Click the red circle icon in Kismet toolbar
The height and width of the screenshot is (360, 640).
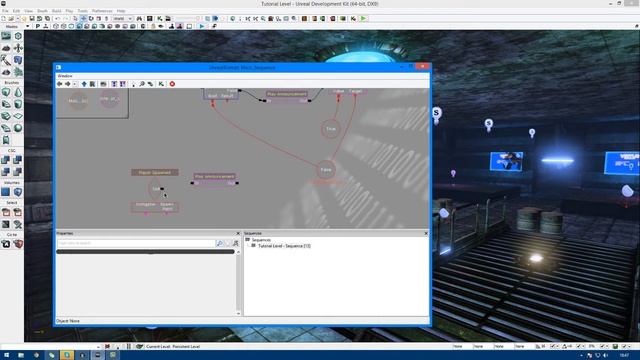tap(172, 84)
